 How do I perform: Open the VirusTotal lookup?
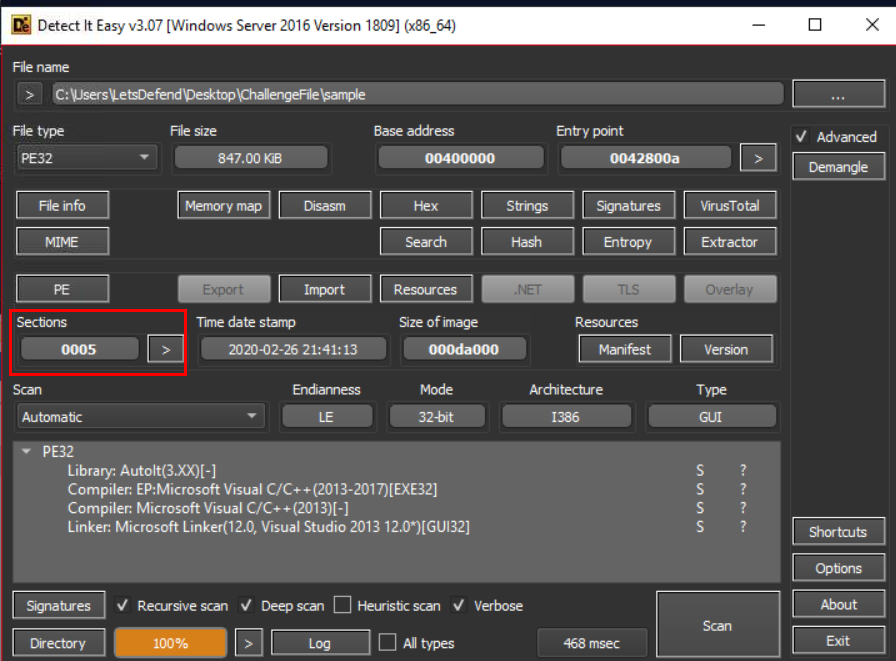click(729, 206)
